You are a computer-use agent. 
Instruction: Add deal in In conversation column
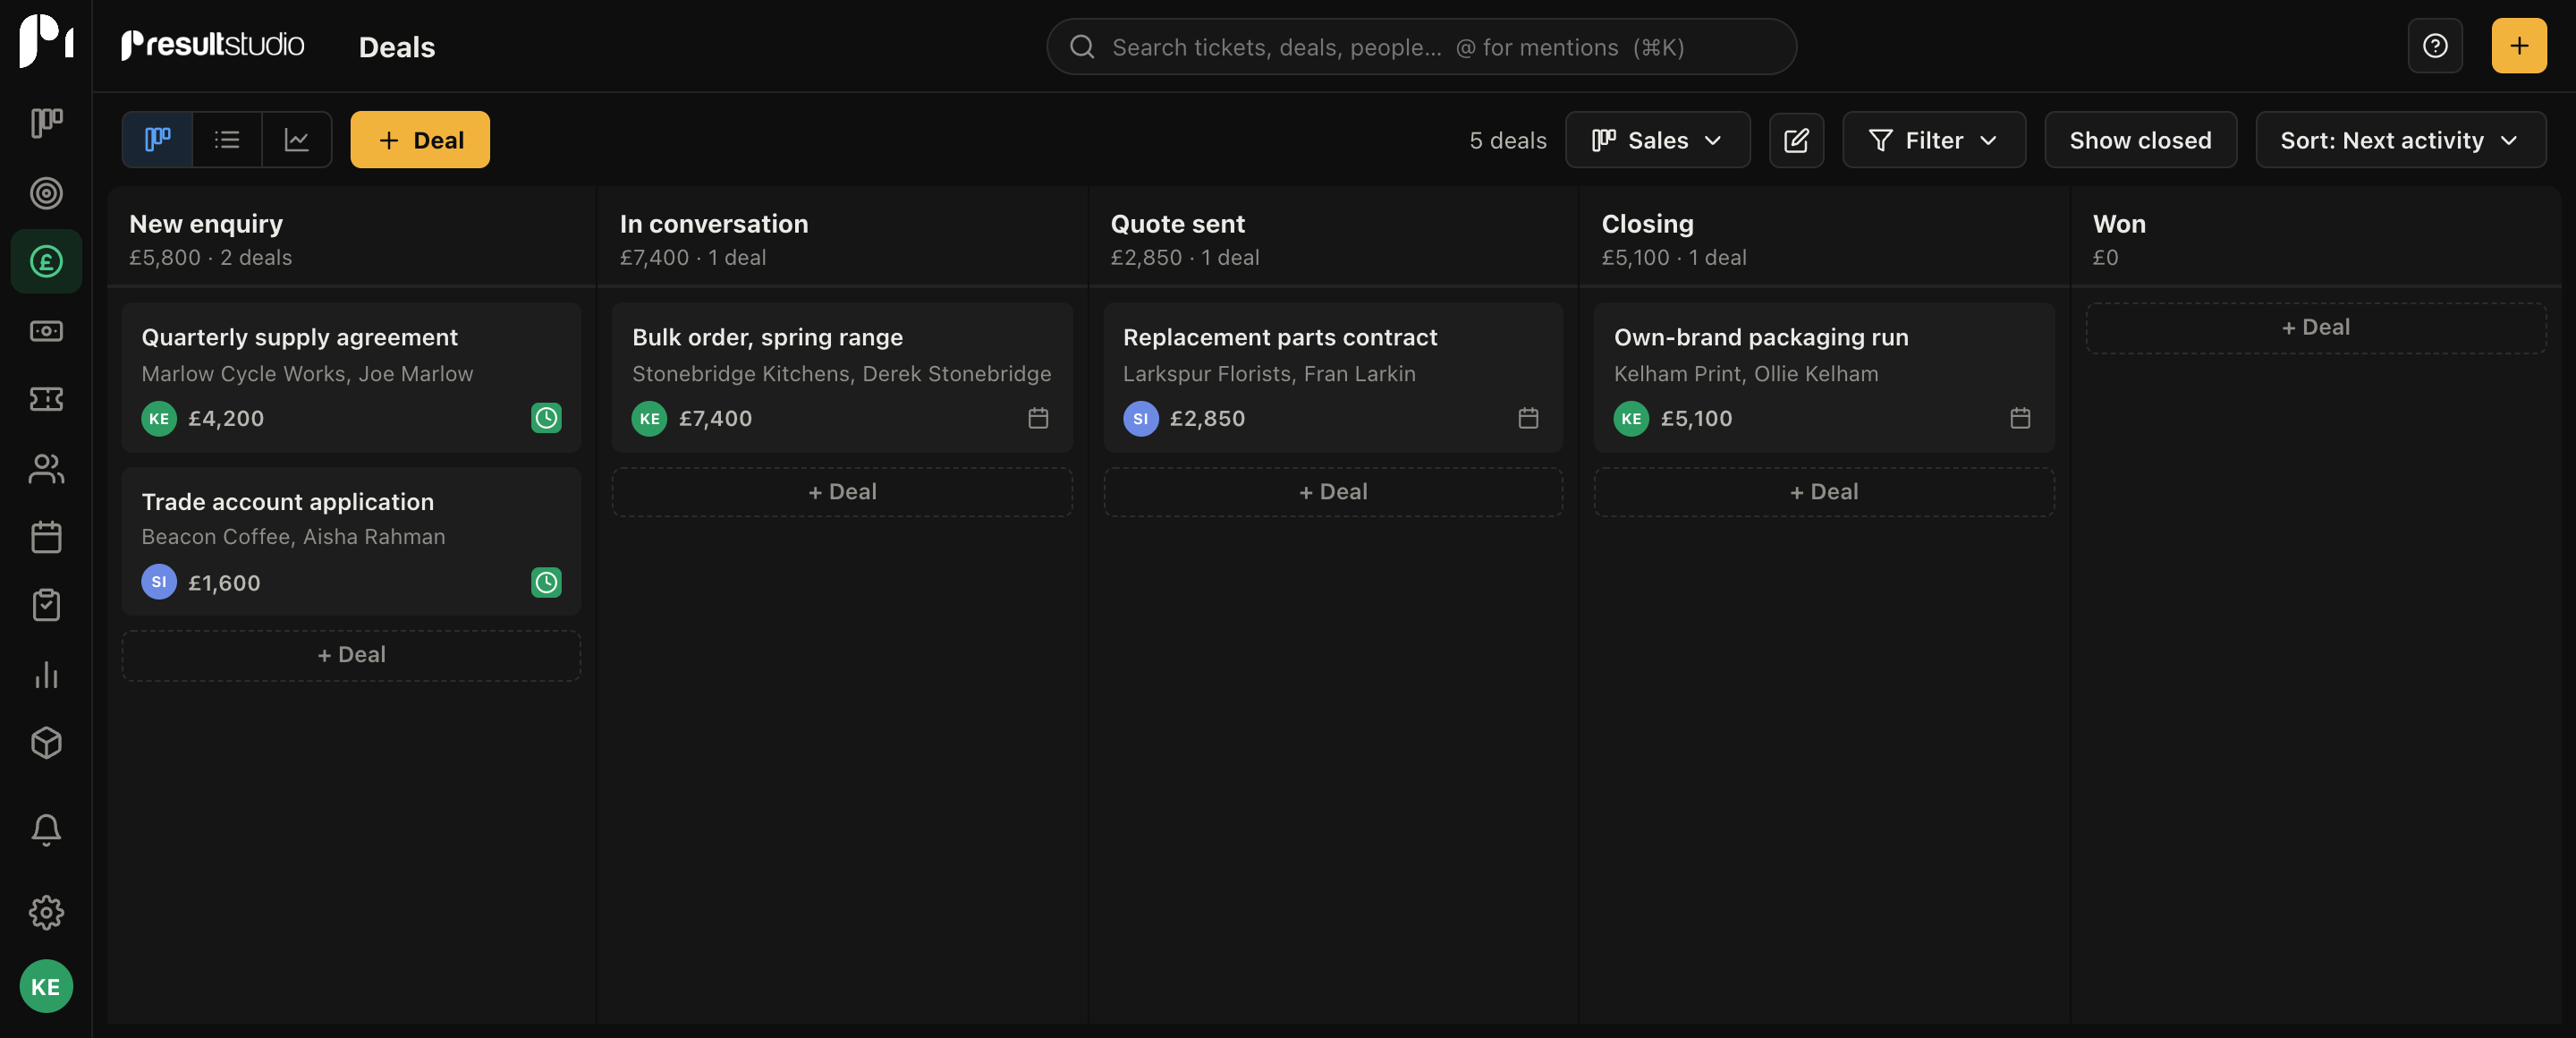tap(842, 492)
